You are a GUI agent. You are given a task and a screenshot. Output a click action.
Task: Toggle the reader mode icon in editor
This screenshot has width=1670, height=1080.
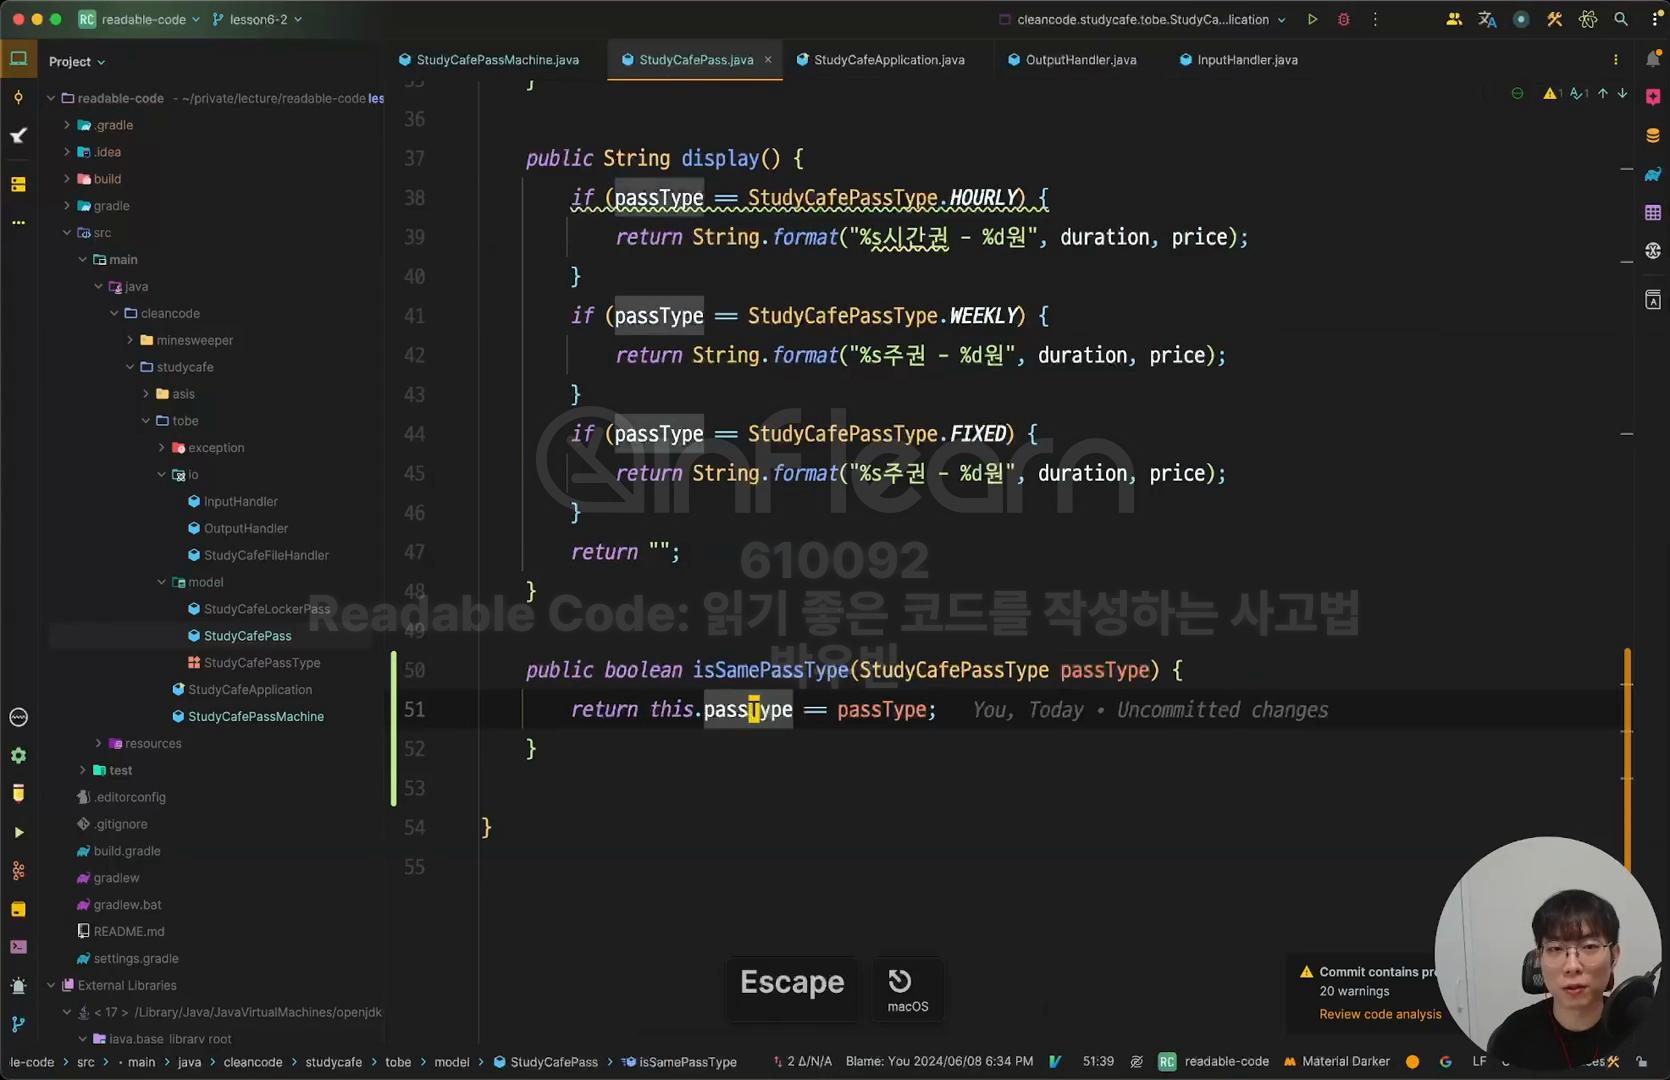(x=1517, y=93)
